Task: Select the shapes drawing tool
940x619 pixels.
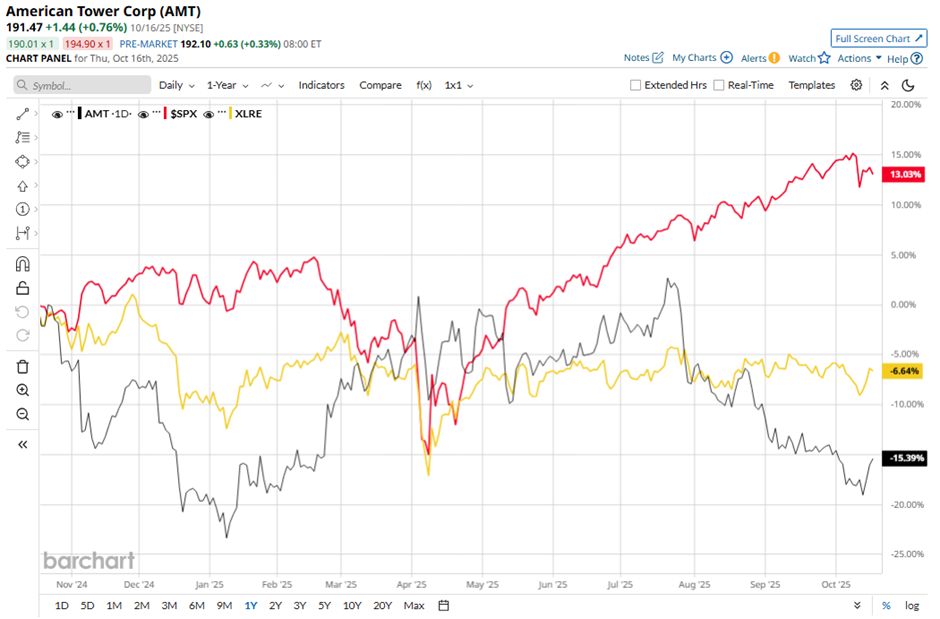Action: 22,161
